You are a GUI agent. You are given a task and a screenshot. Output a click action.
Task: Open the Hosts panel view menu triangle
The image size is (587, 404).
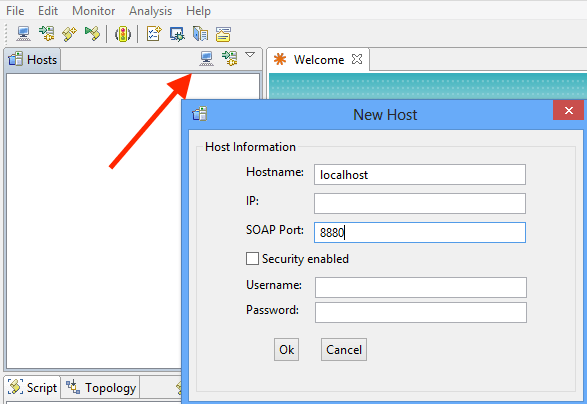[250, 55]
